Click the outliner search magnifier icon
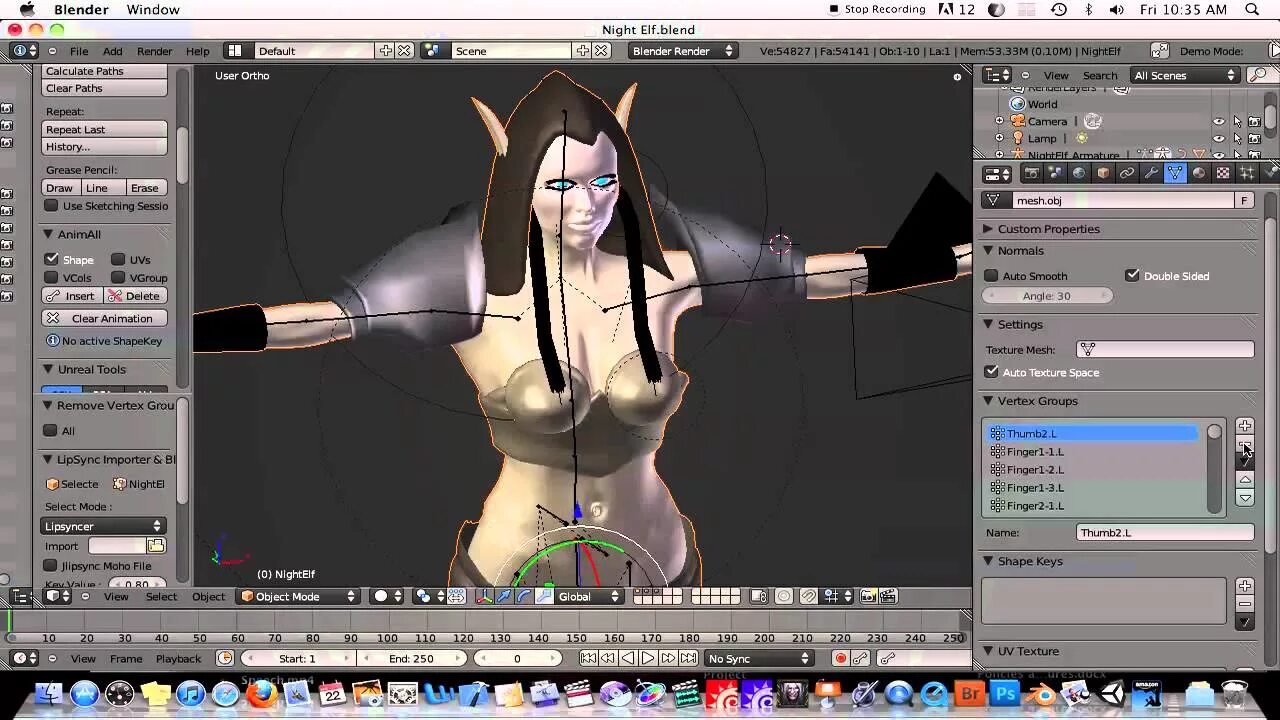Screen dimensions: 1280x720 (1258, 75)
